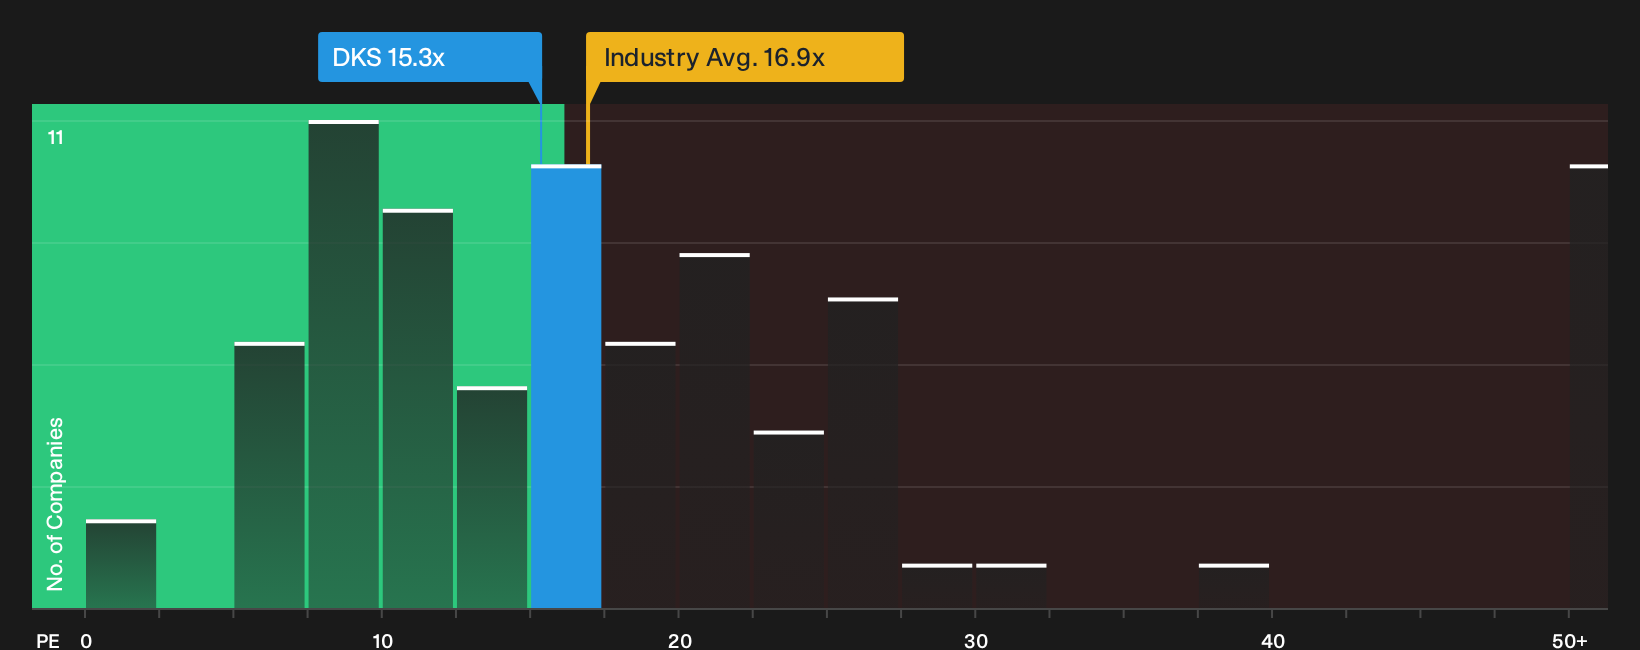Select the blue highlighted DKS histogram bar
This screenshot has height=650, width=1640.
pyautogui.click(x=566, y=387)
